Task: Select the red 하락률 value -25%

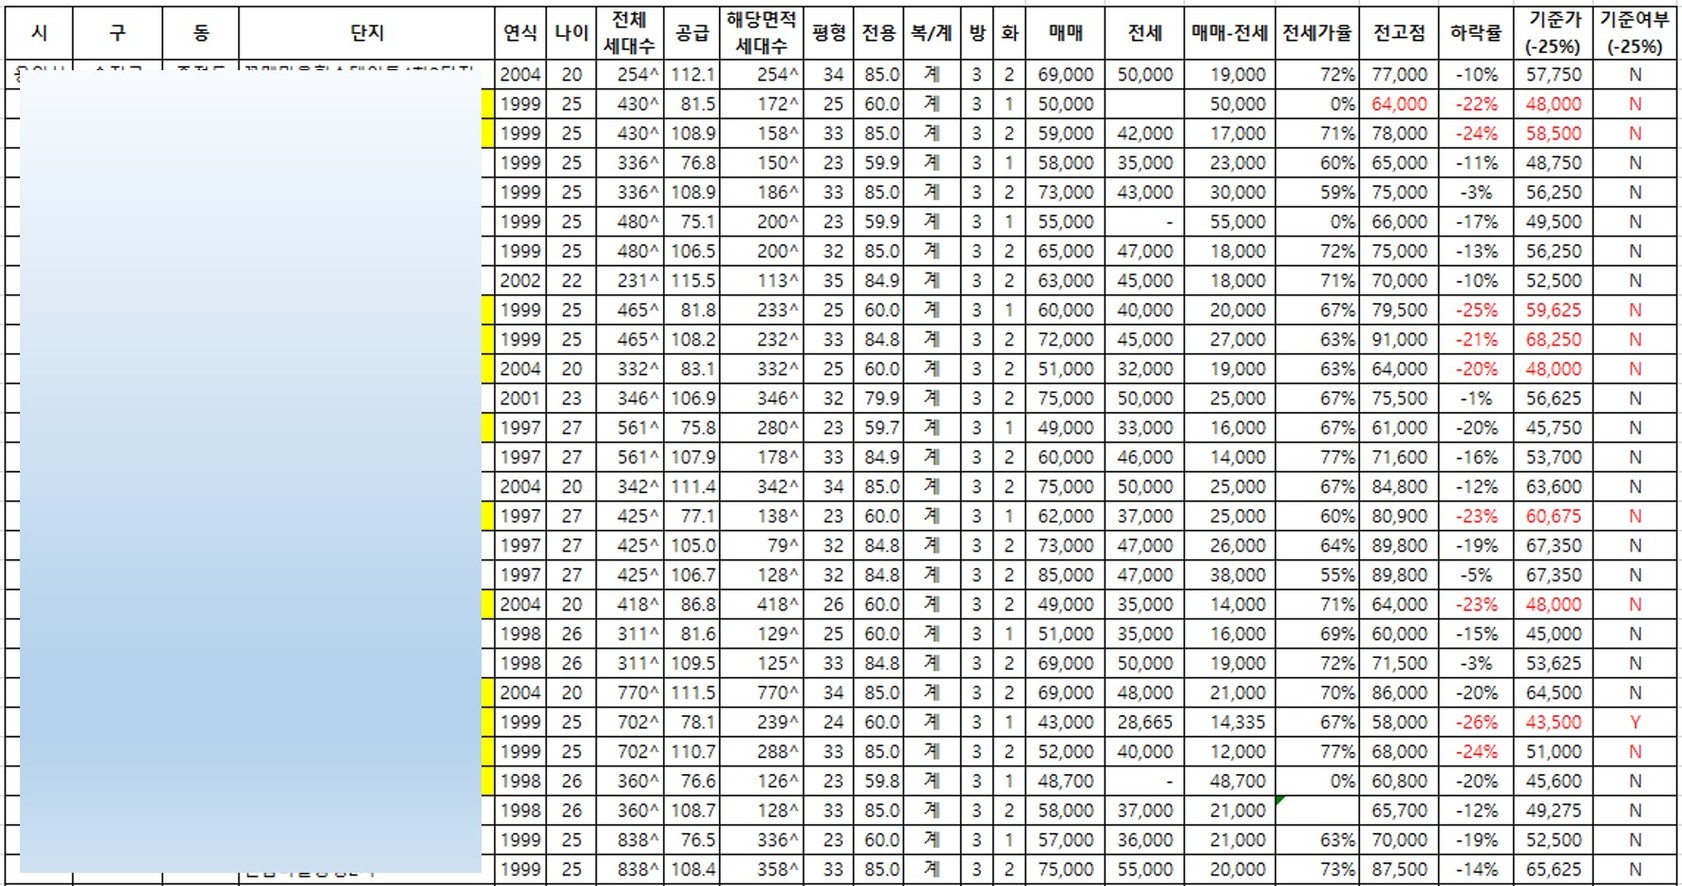Action: tap(1476, 310)
